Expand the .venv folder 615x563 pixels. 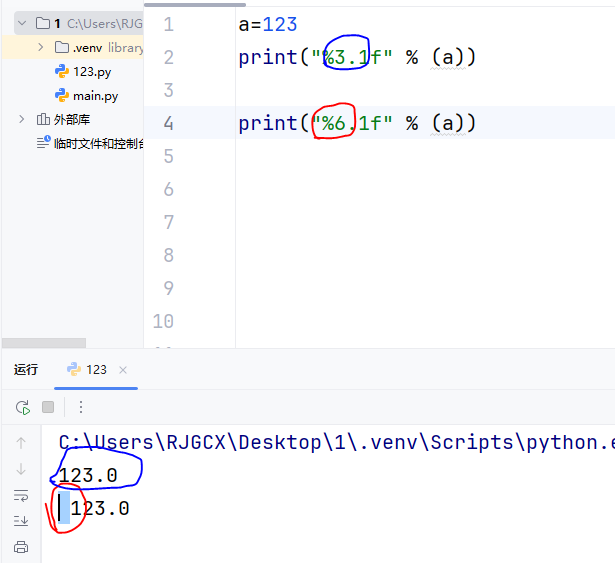tap(40, 47)
